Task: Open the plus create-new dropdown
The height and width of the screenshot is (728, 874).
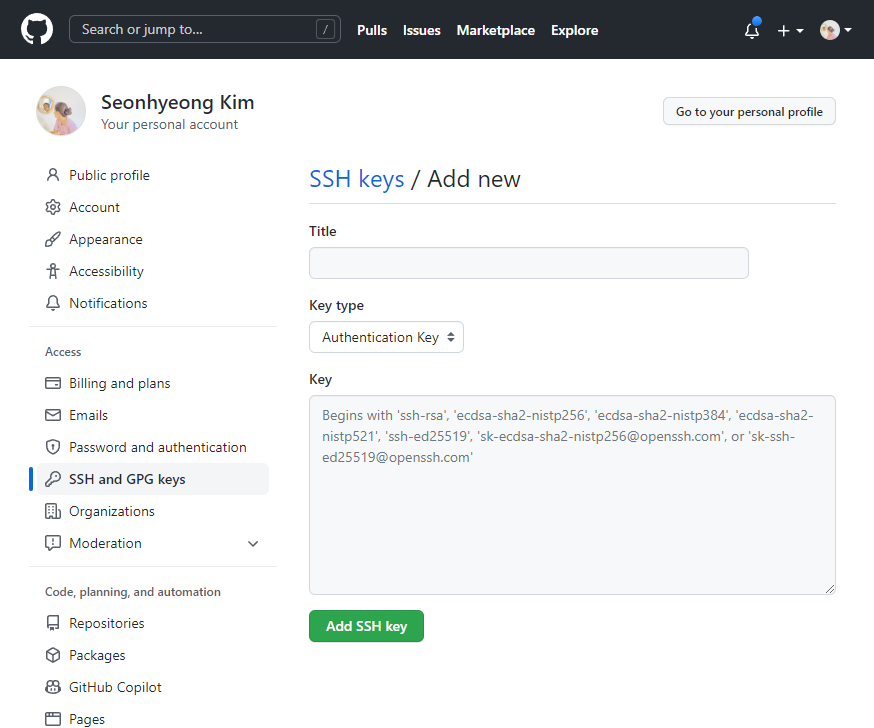Action: point(790,31)
